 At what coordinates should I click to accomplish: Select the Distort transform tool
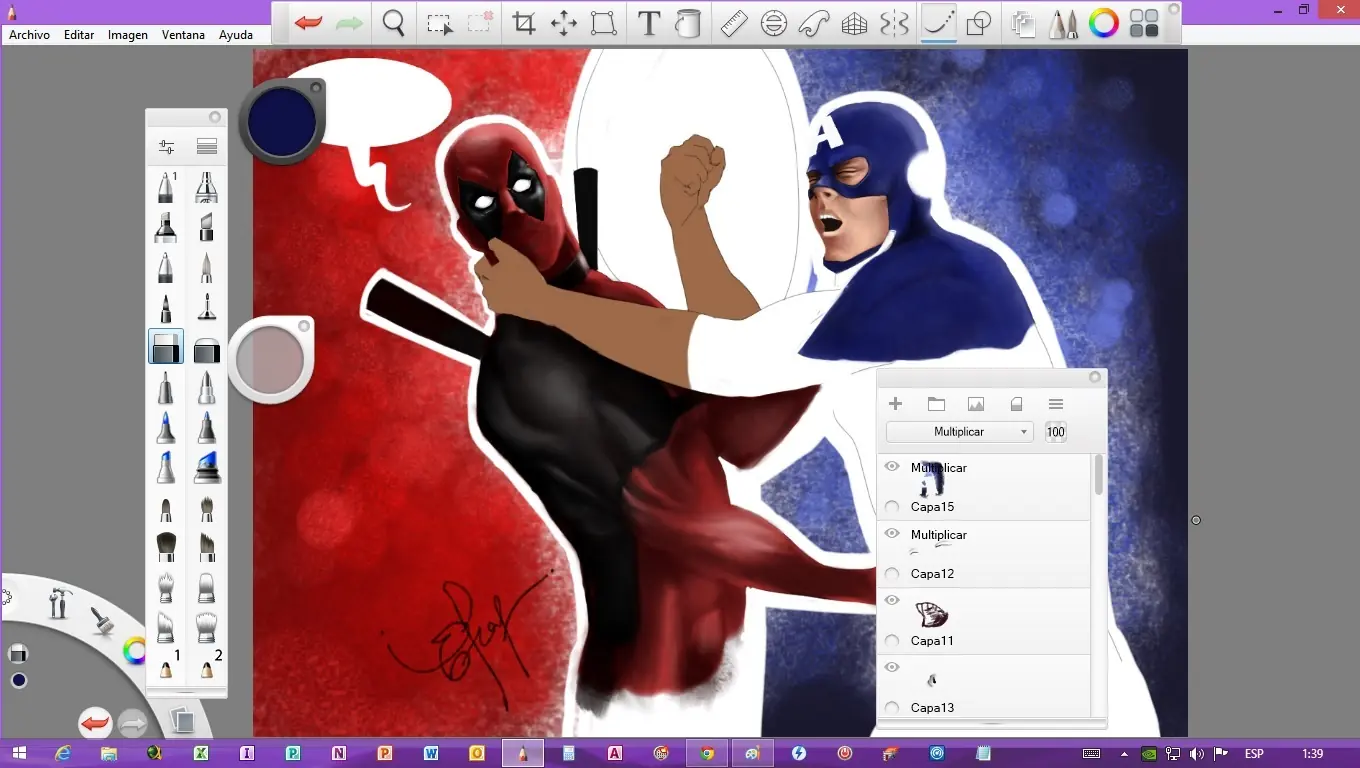click(603, 23)
